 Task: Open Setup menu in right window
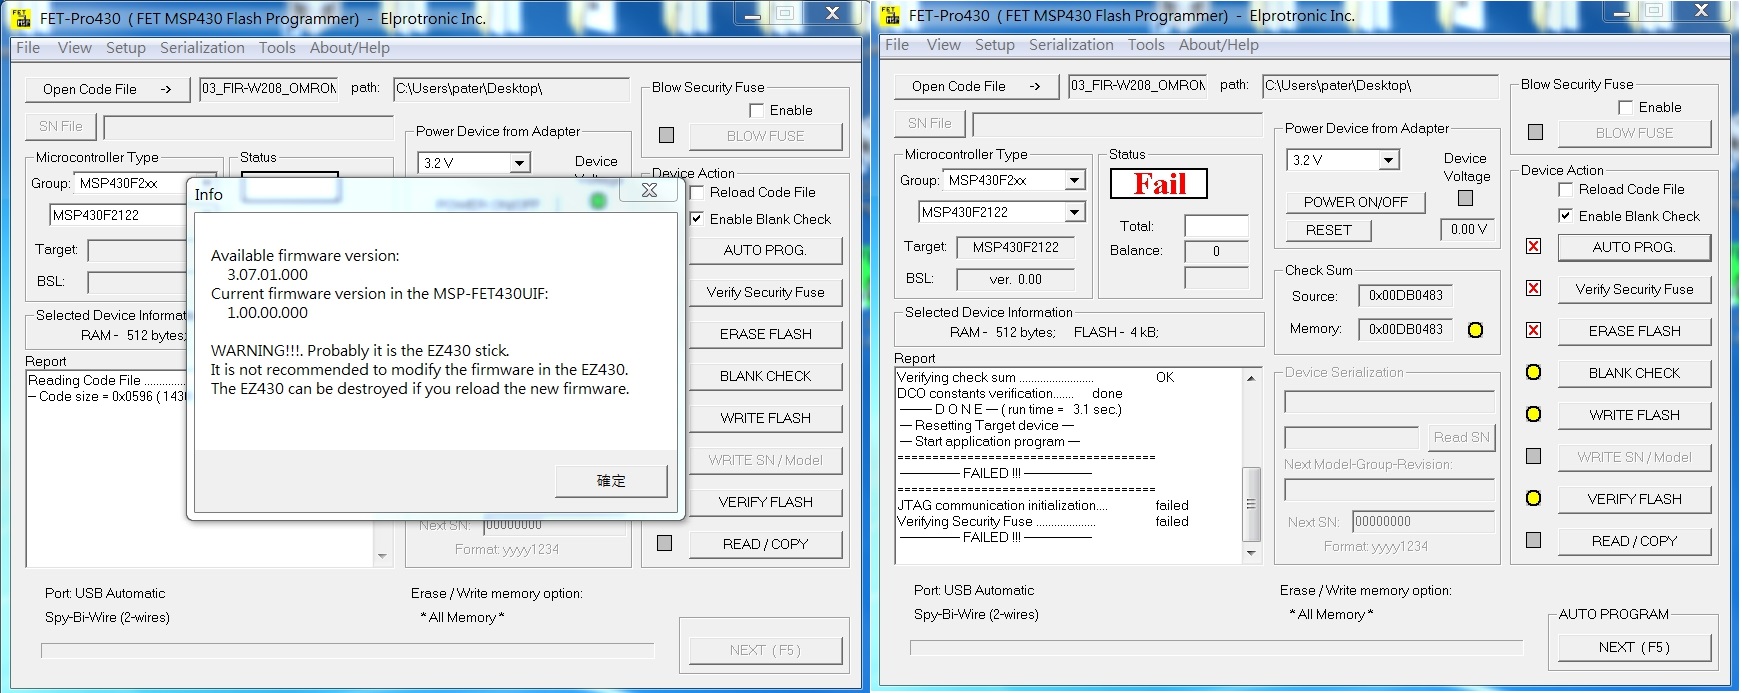tap(995, 45)
